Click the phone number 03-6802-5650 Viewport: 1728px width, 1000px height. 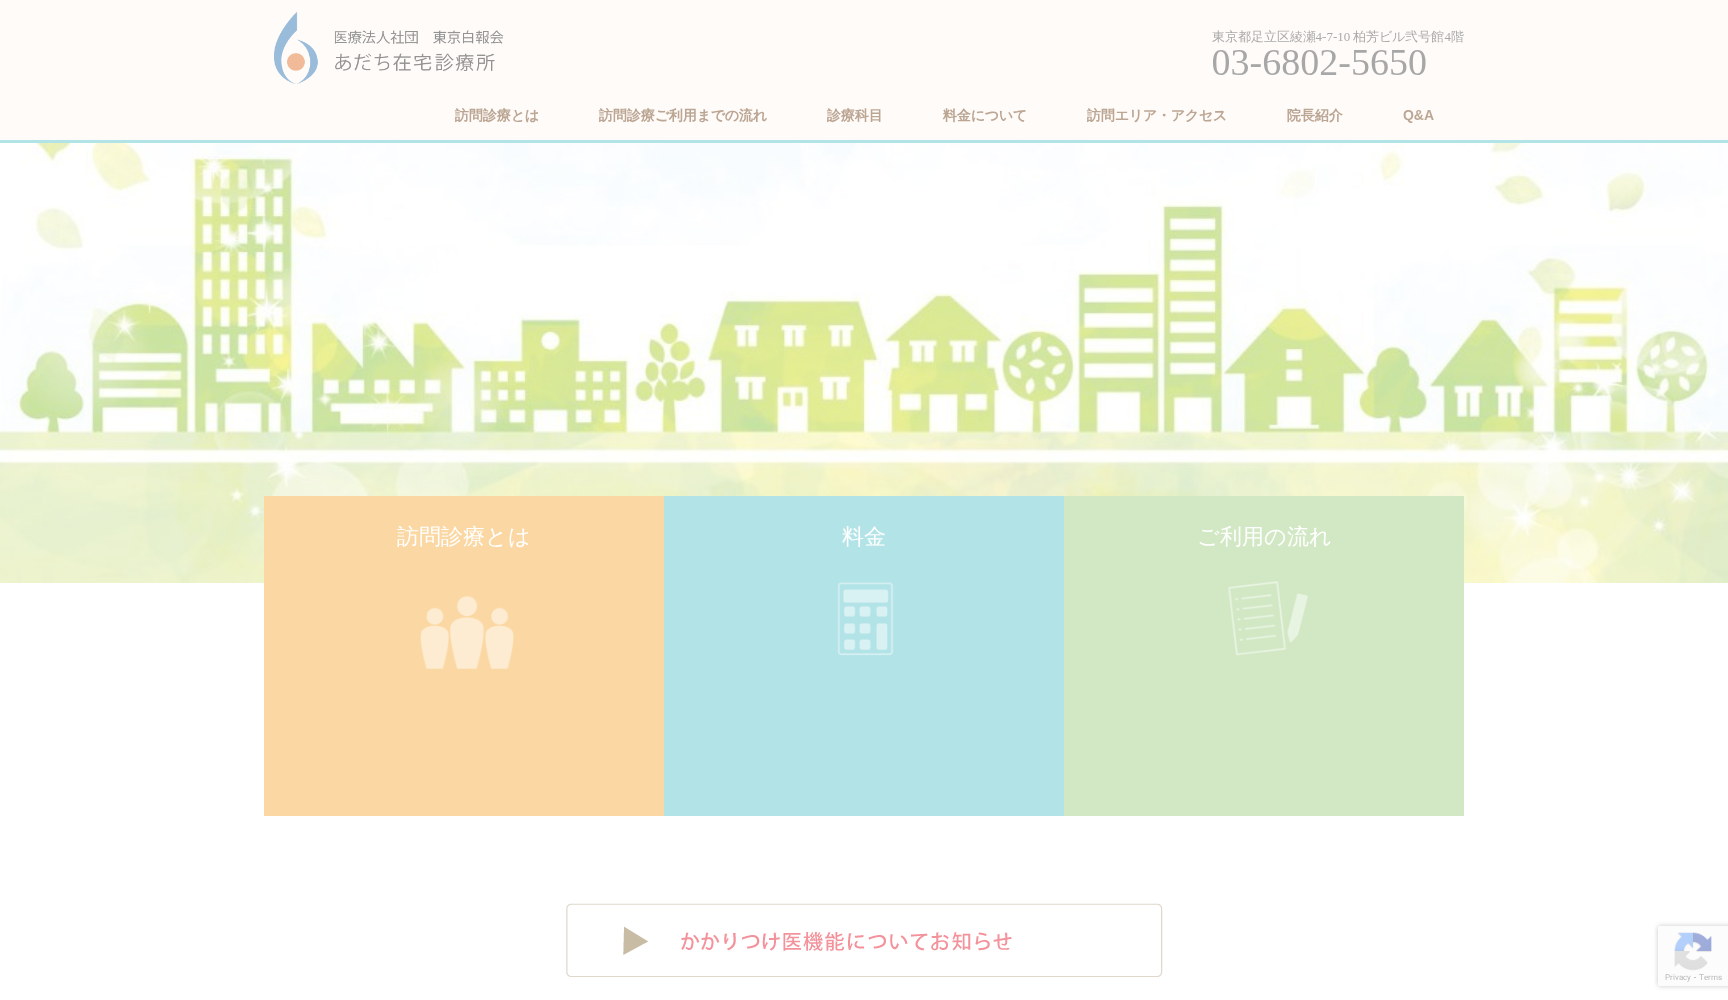click(1319, 63)
